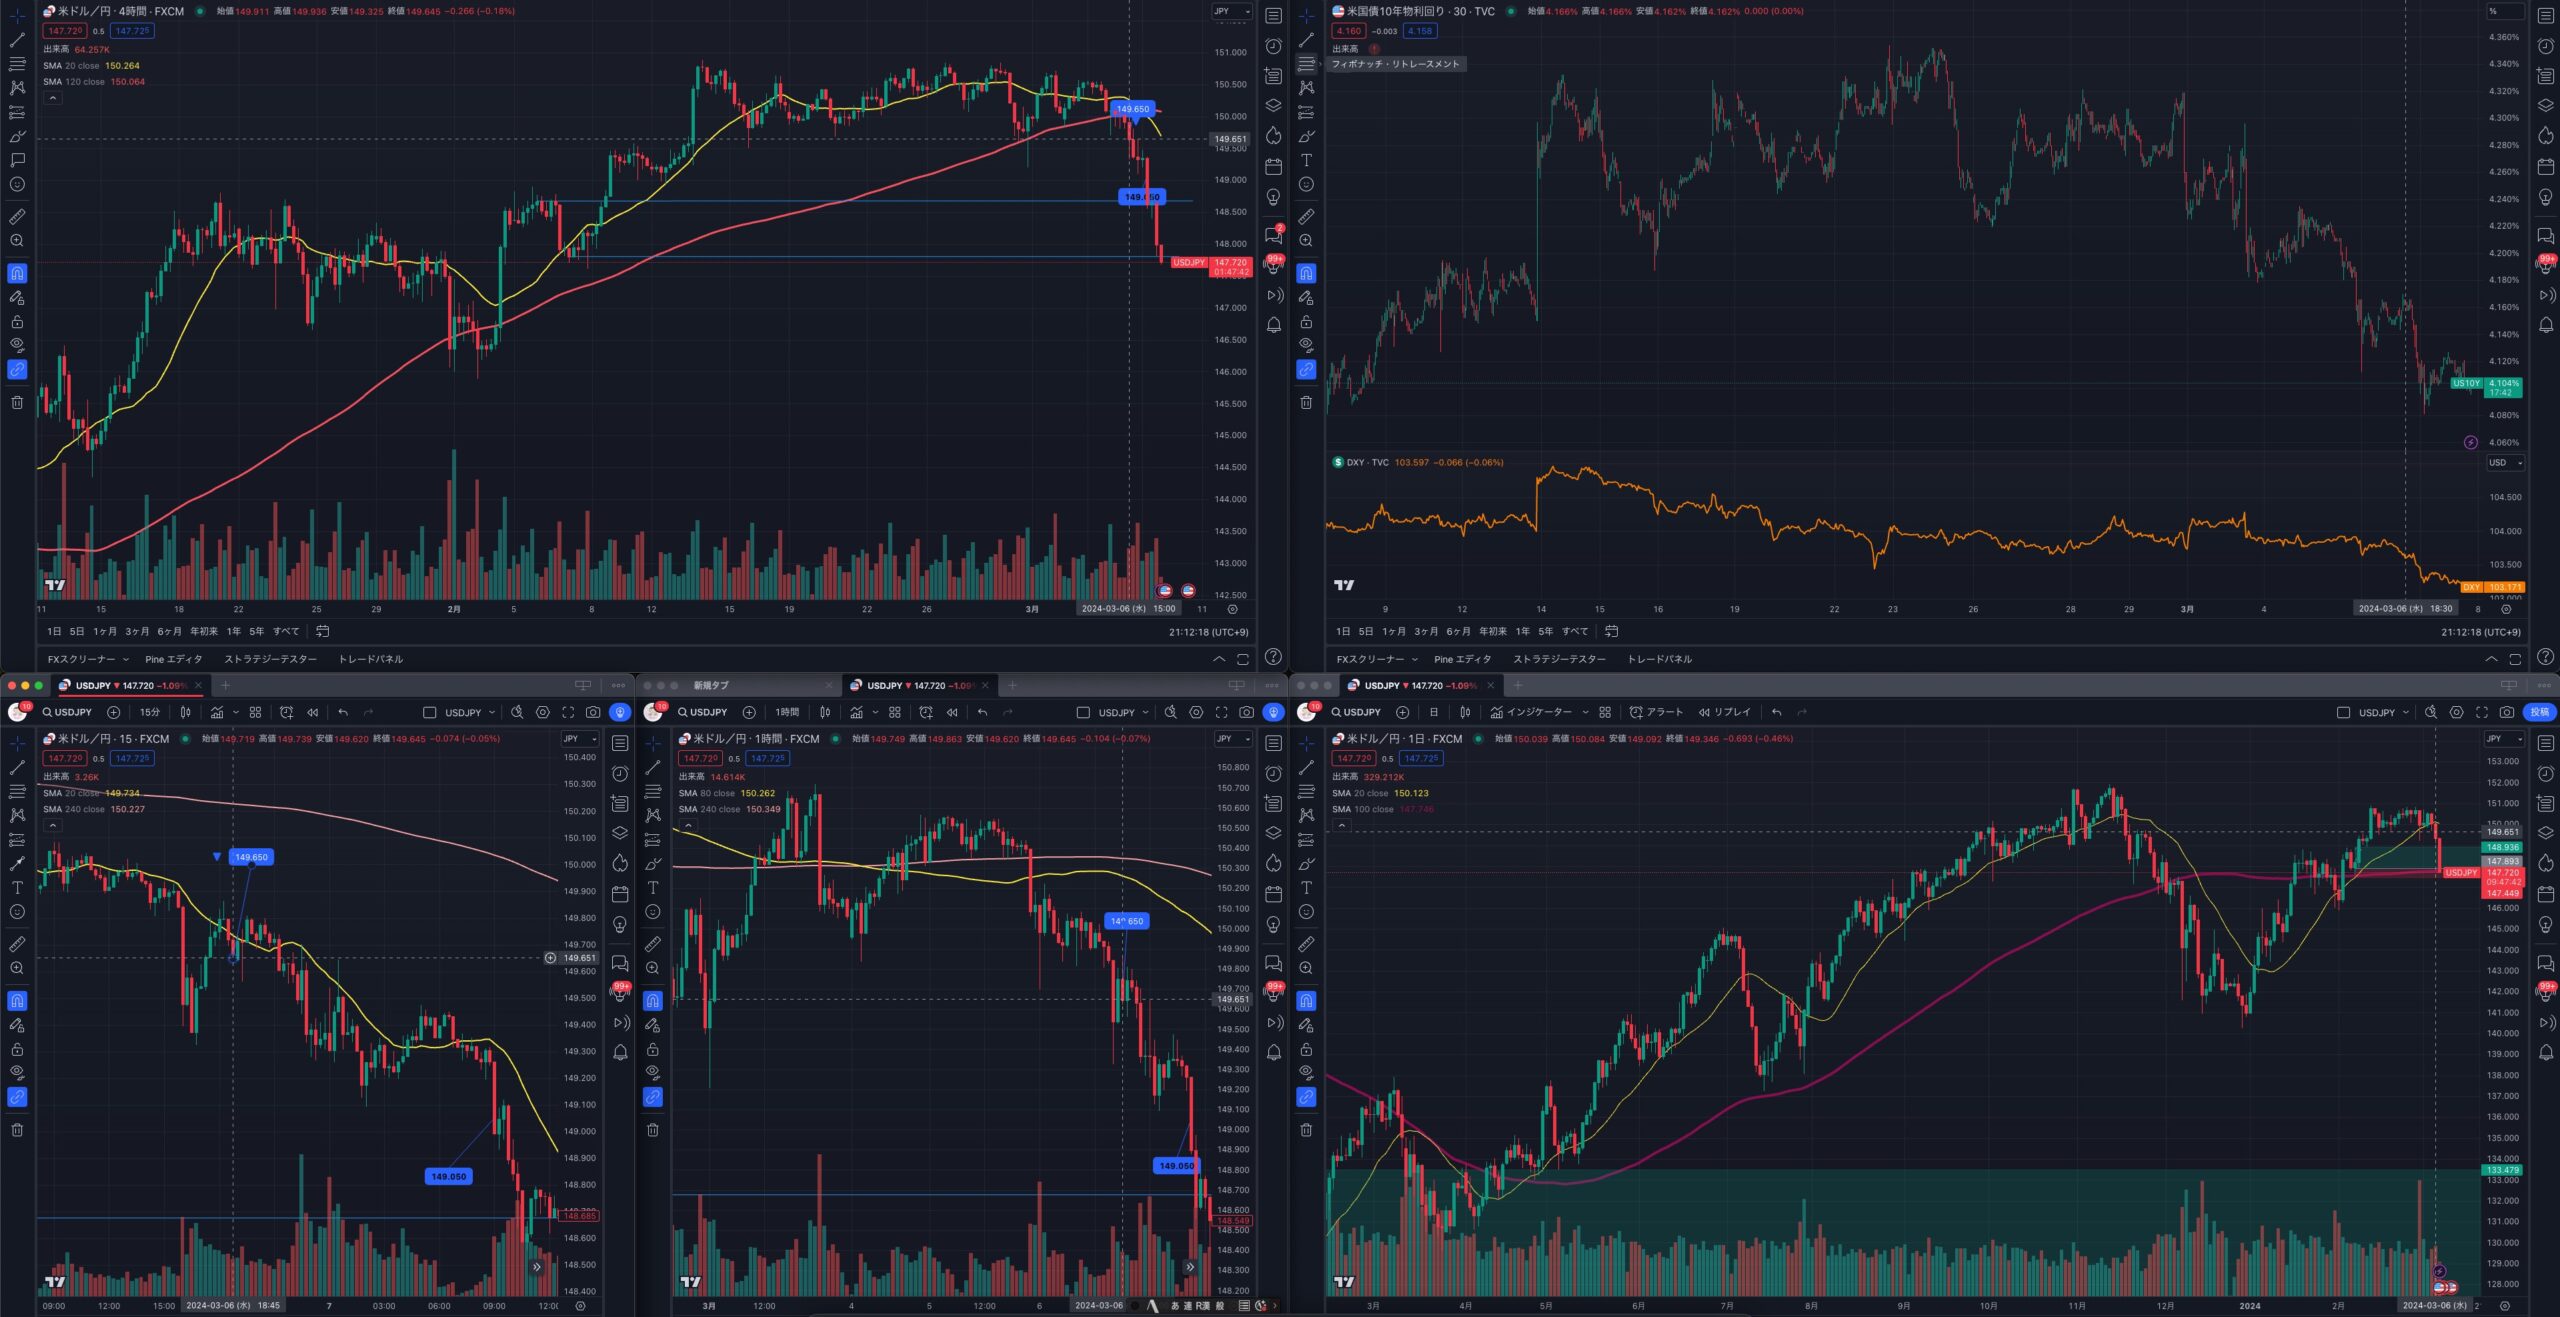Open the JPY currency dropdown on the 1時間 chart
Viewport: 2560px width, 1317px height.
click(x=1232, y=739)
